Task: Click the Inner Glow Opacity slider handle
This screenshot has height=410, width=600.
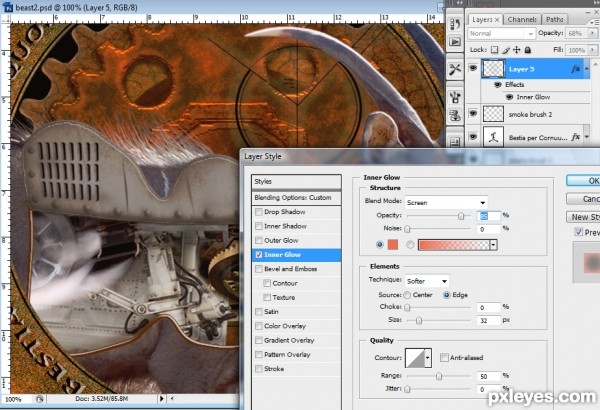Action: pos(461,216)
